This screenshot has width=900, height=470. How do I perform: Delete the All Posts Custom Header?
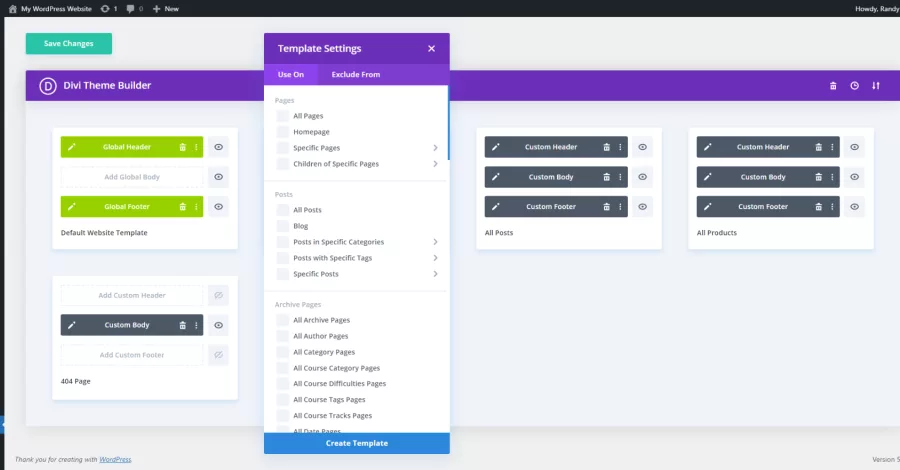(x=606, y=147)
